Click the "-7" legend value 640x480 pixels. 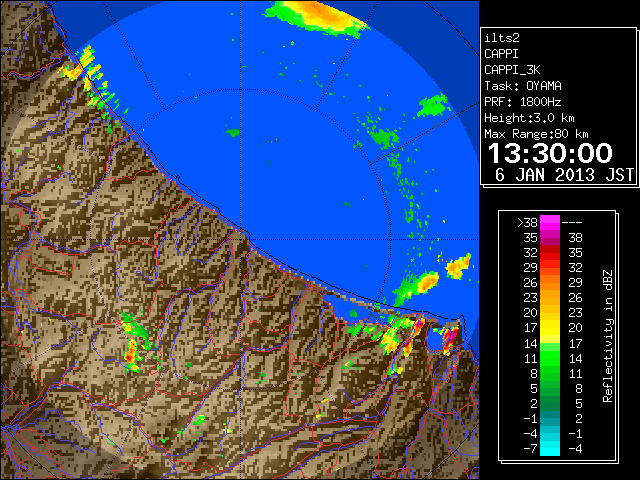[x=530, y=448]
